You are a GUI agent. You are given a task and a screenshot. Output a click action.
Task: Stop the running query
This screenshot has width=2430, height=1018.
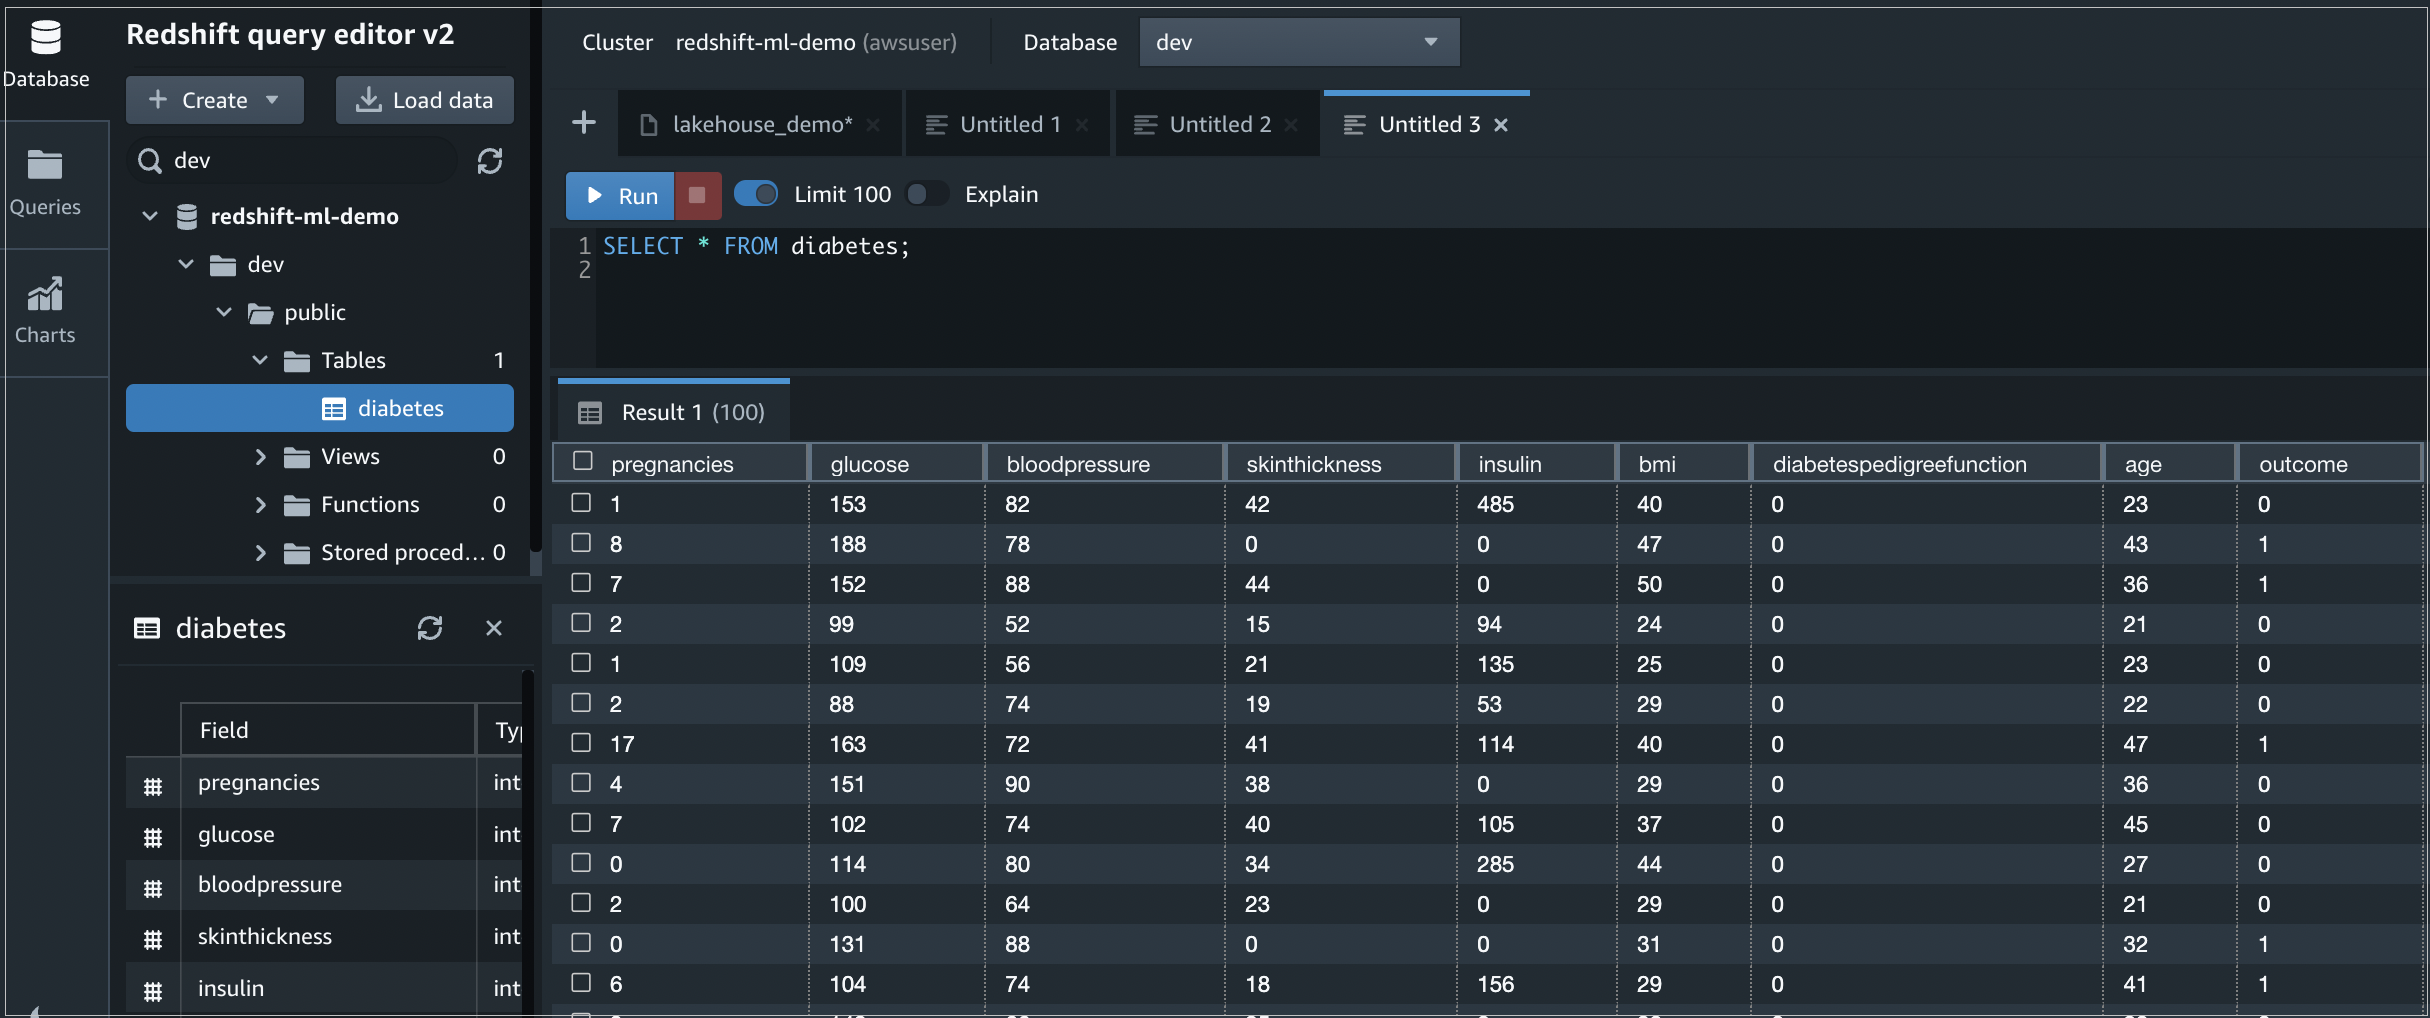(698, 195)
